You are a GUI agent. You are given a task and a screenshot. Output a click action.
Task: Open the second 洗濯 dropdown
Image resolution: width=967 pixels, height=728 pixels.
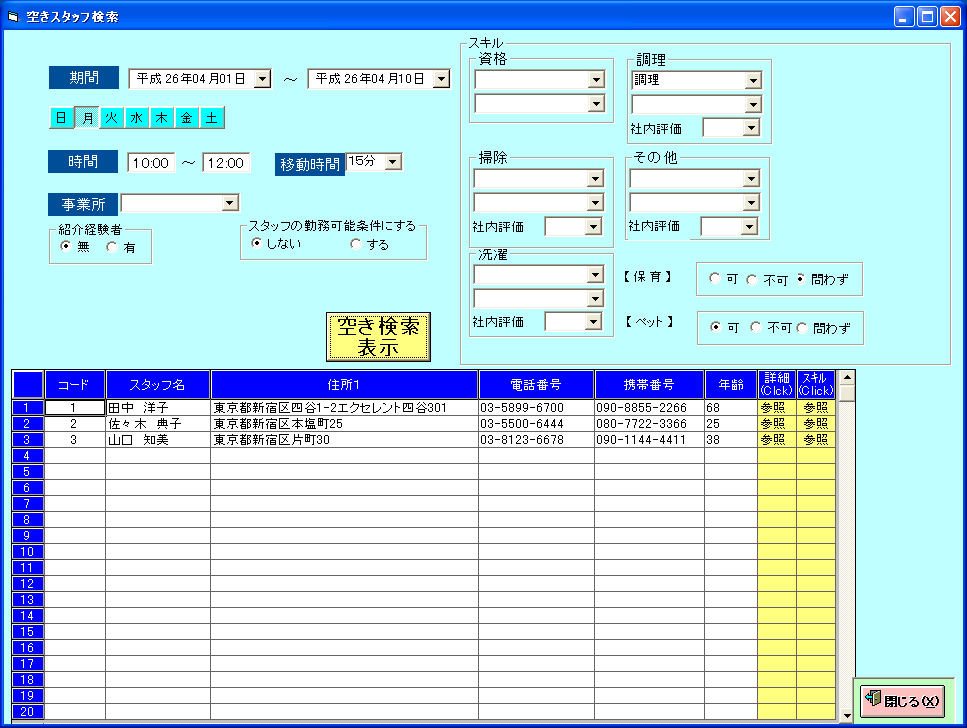[x=595, y=299]
